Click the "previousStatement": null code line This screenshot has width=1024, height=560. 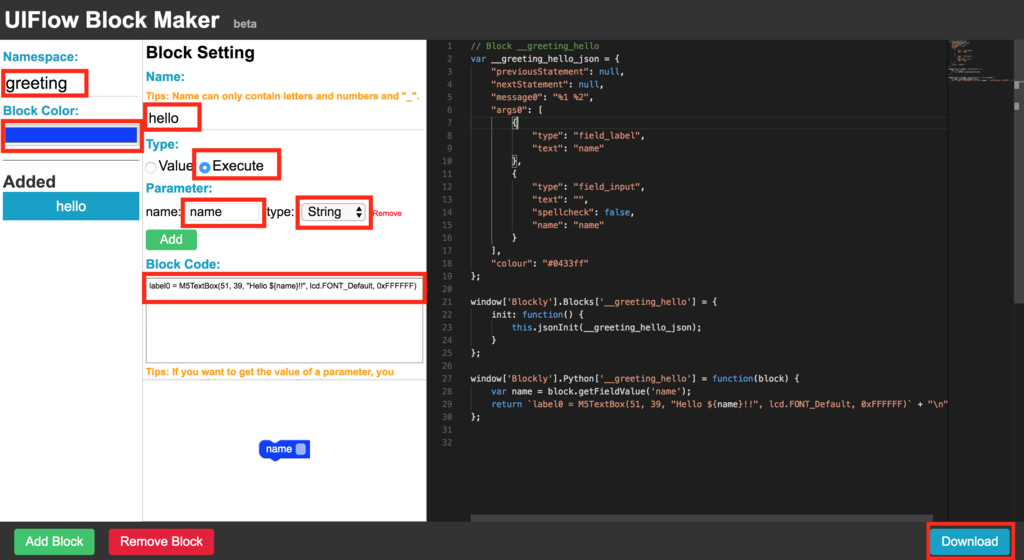pos(558,72)
